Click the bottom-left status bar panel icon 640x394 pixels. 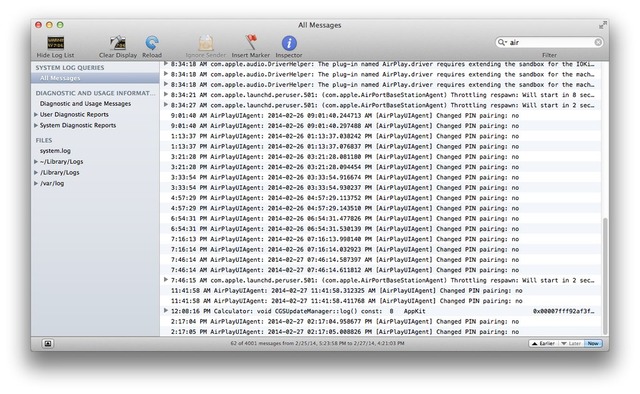(x=48, y=343)
